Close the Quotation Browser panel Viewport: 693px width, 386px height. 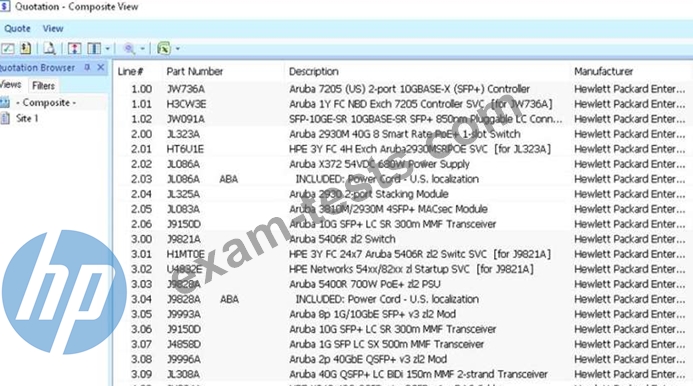click(x=101, y=67)
